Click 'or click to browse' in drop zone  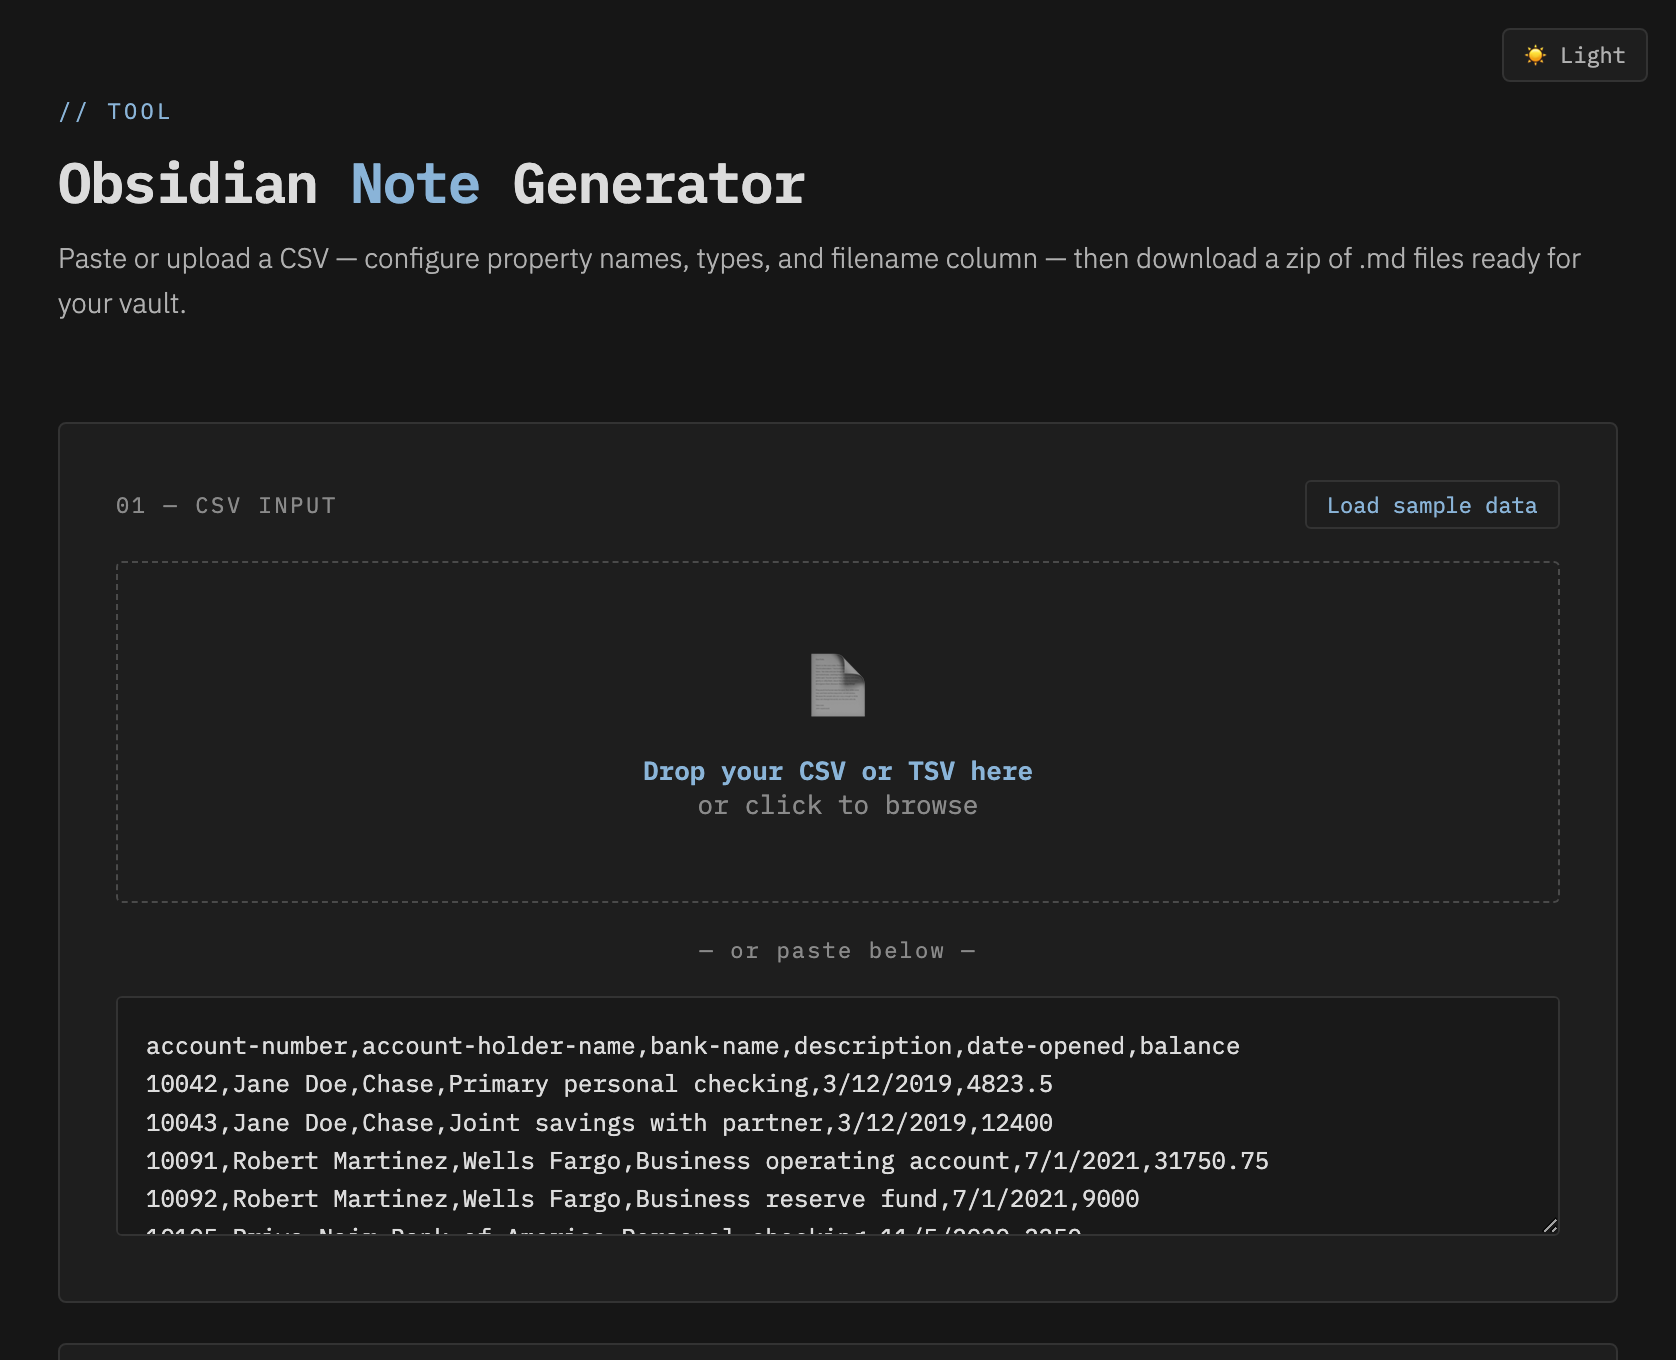pyautogui.click(x=837, y=806)
